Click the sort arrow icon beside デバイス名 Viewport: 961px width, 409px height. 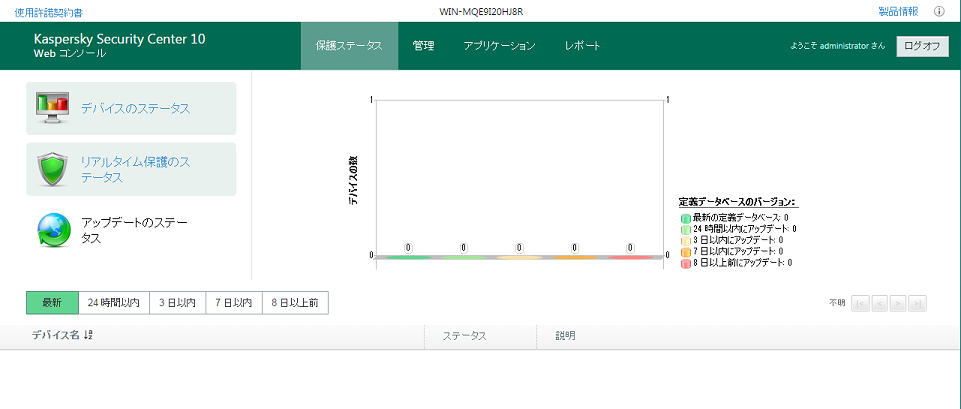point(88,335)
